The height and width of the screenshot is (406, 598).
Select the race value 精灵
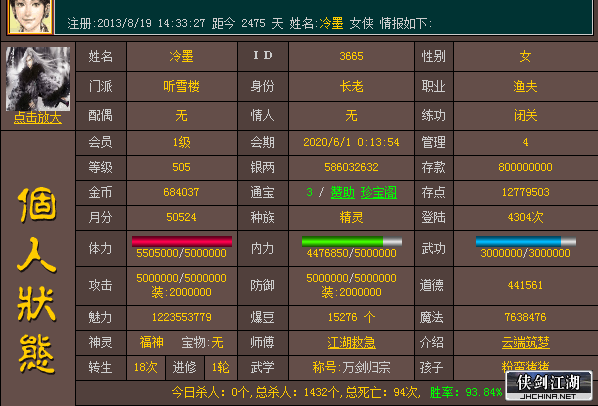pyautogui.click(x=351, y=217)
